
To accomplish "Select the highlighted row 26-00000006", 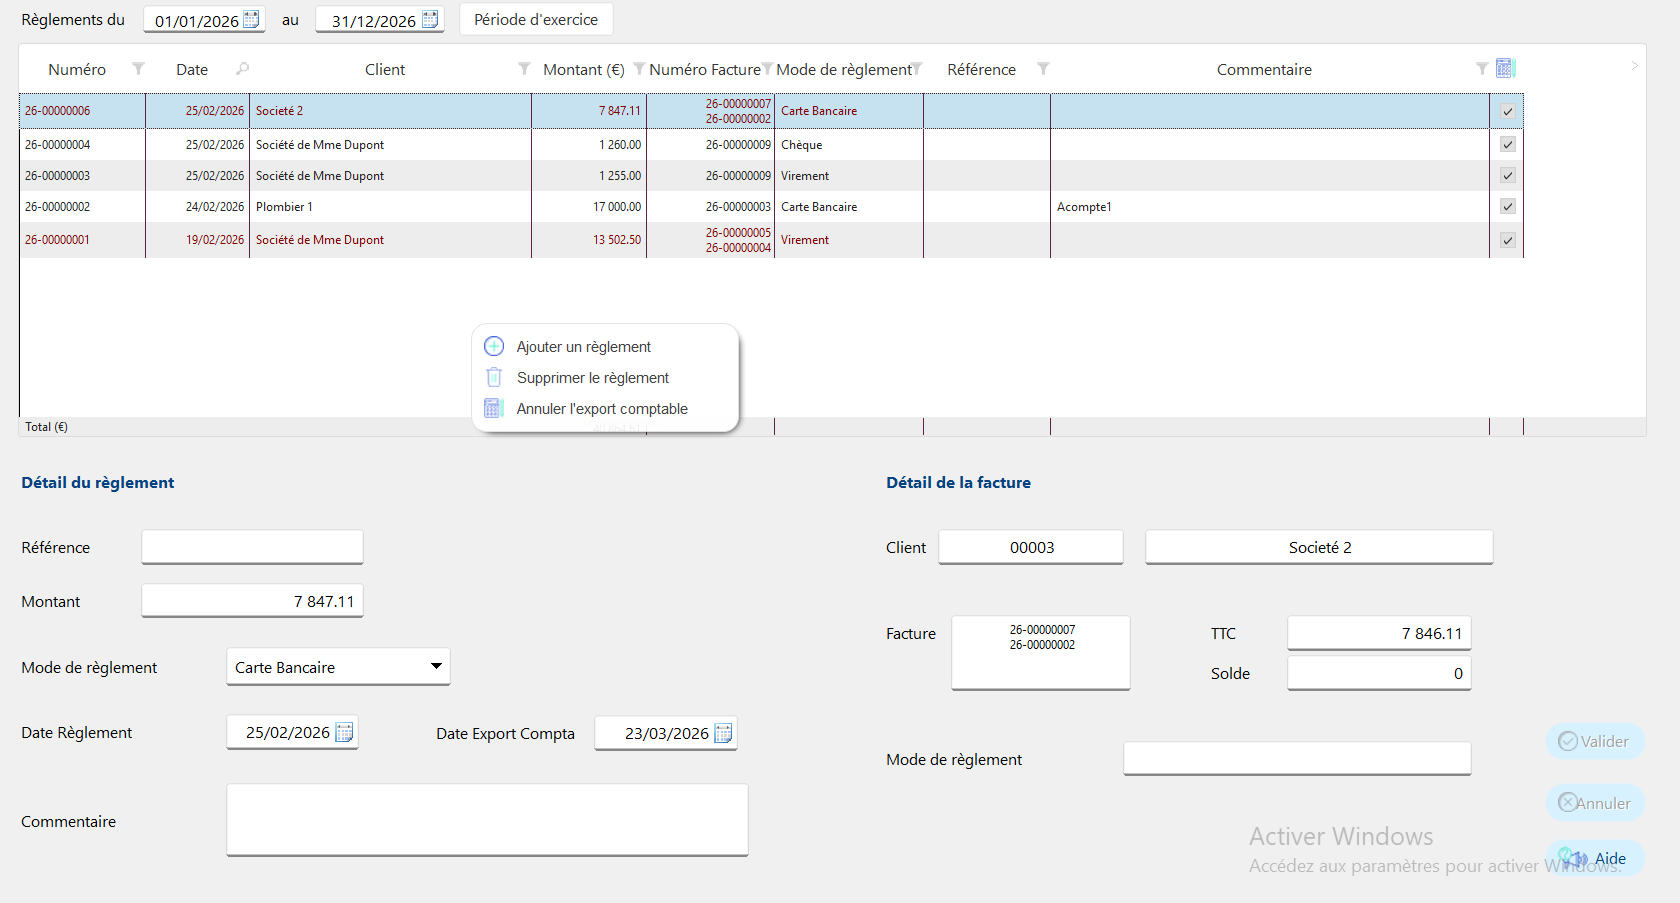I will tap(771, 111).
